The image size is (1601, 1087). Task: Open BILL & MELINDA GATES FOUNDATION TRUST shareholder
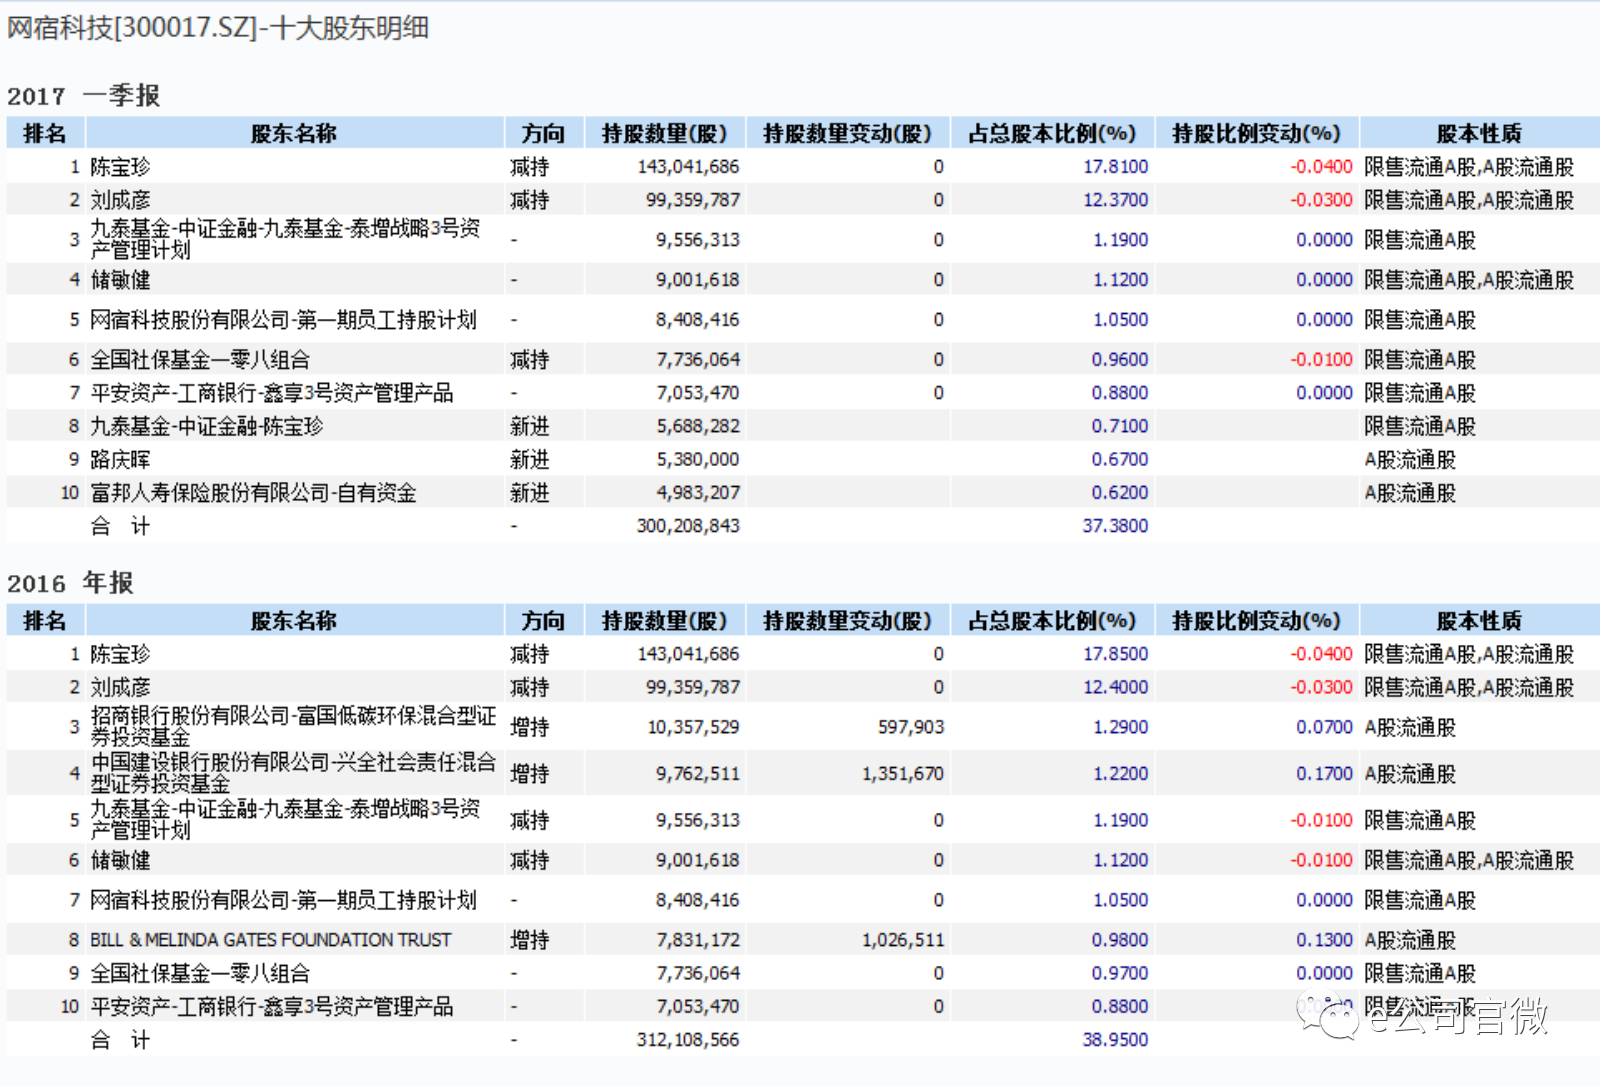point(270,940)
